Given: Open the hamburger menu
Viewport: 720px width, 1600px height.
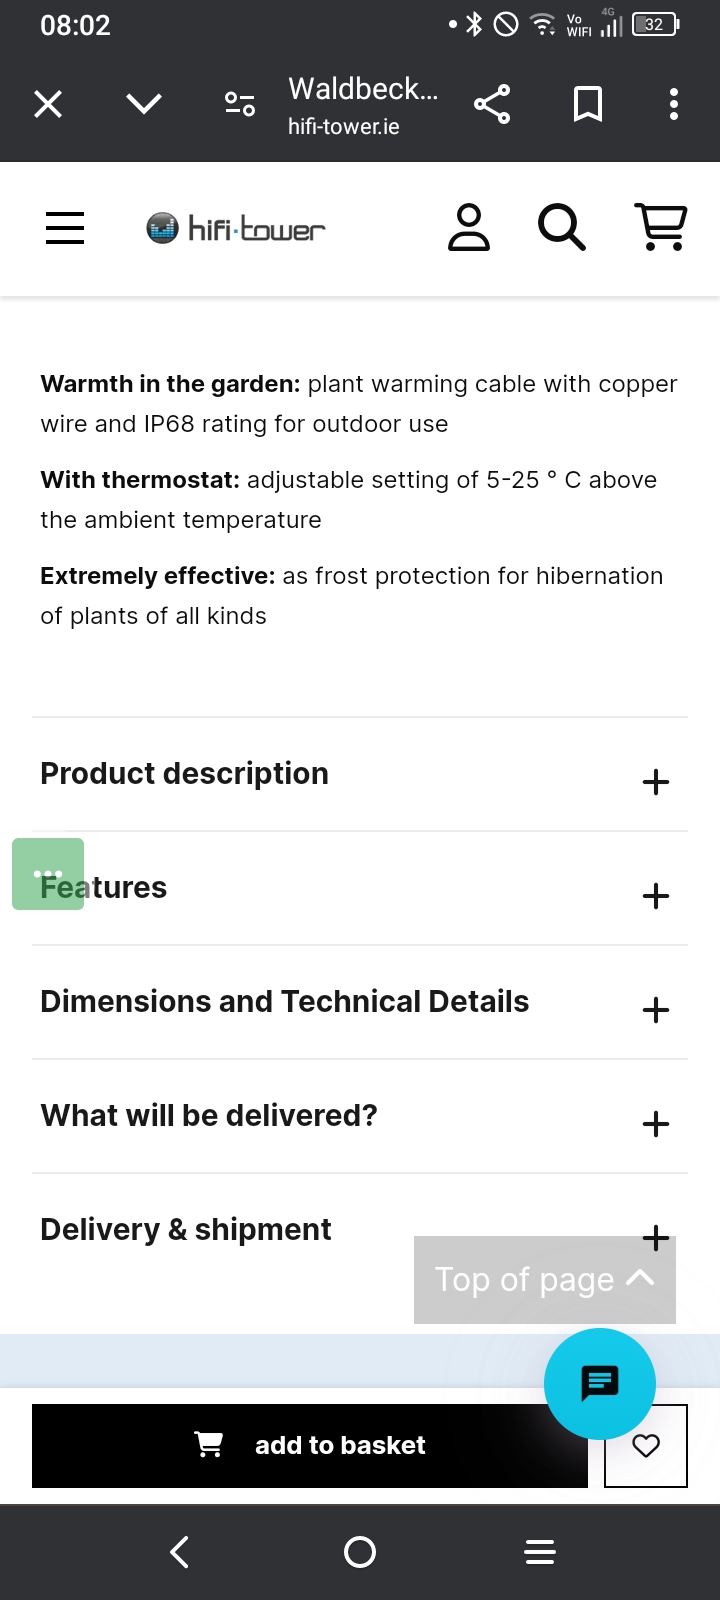Looking at the screenshot, I should [65, 228].
